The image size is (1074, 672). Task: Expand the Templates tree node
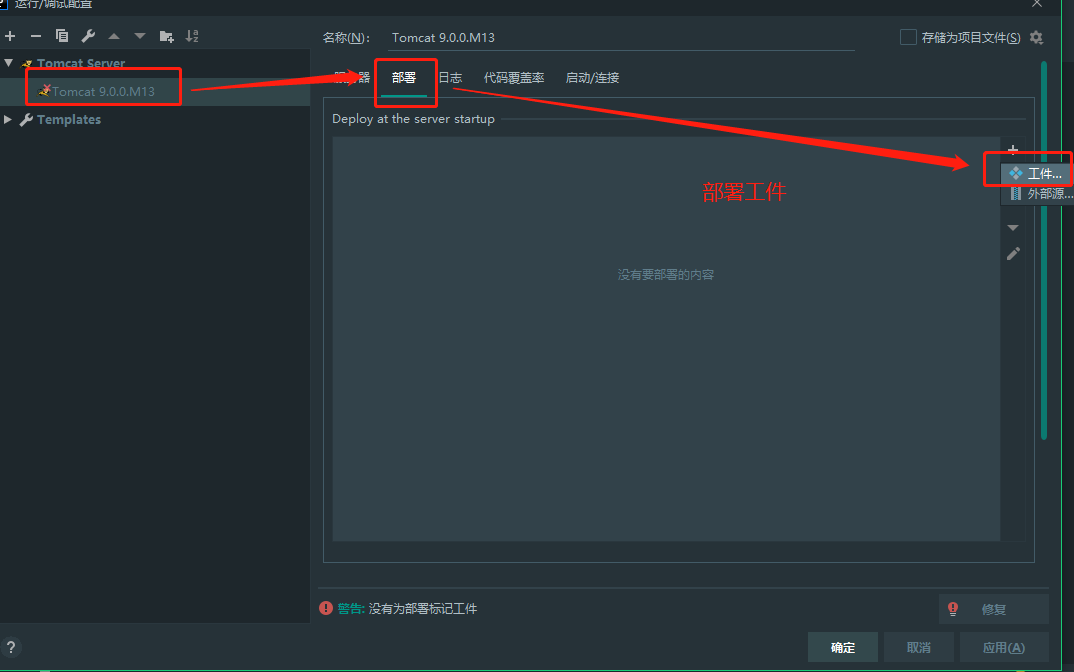coord(8,119)
